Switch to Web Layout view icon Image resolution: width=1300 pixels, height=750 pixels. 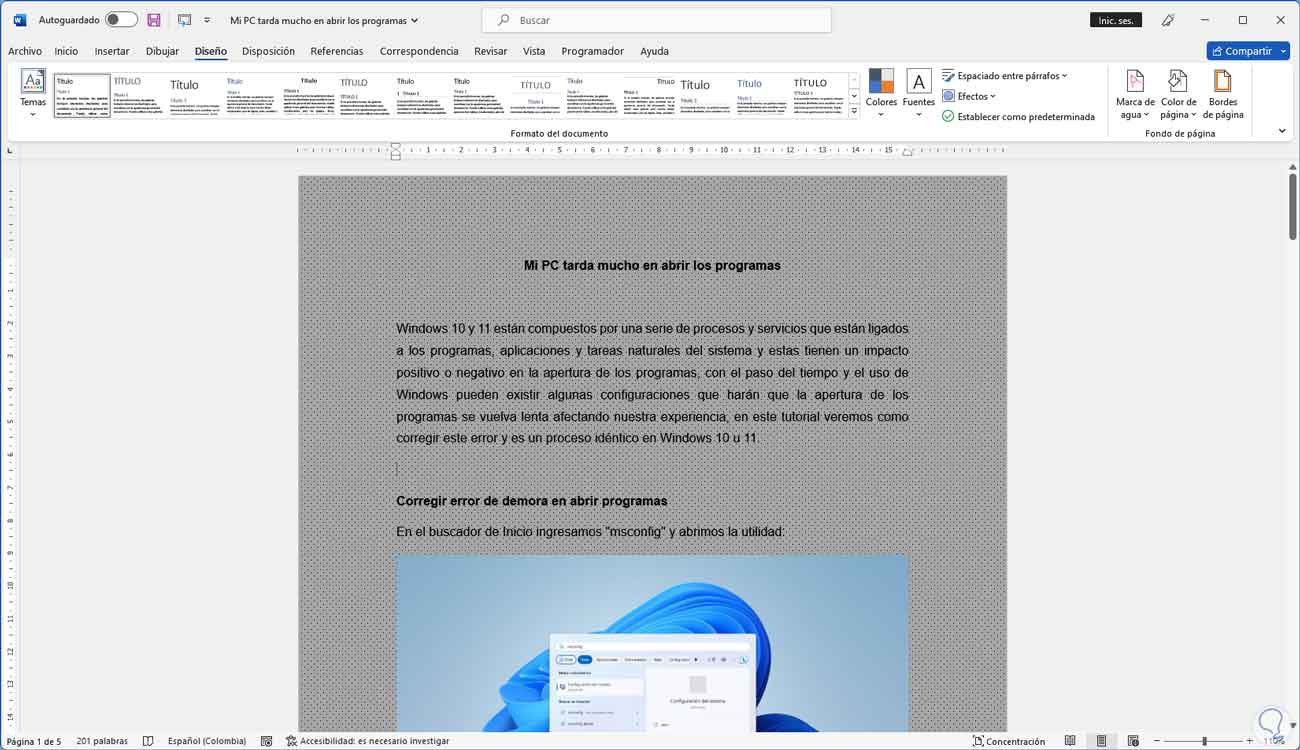1132,741
